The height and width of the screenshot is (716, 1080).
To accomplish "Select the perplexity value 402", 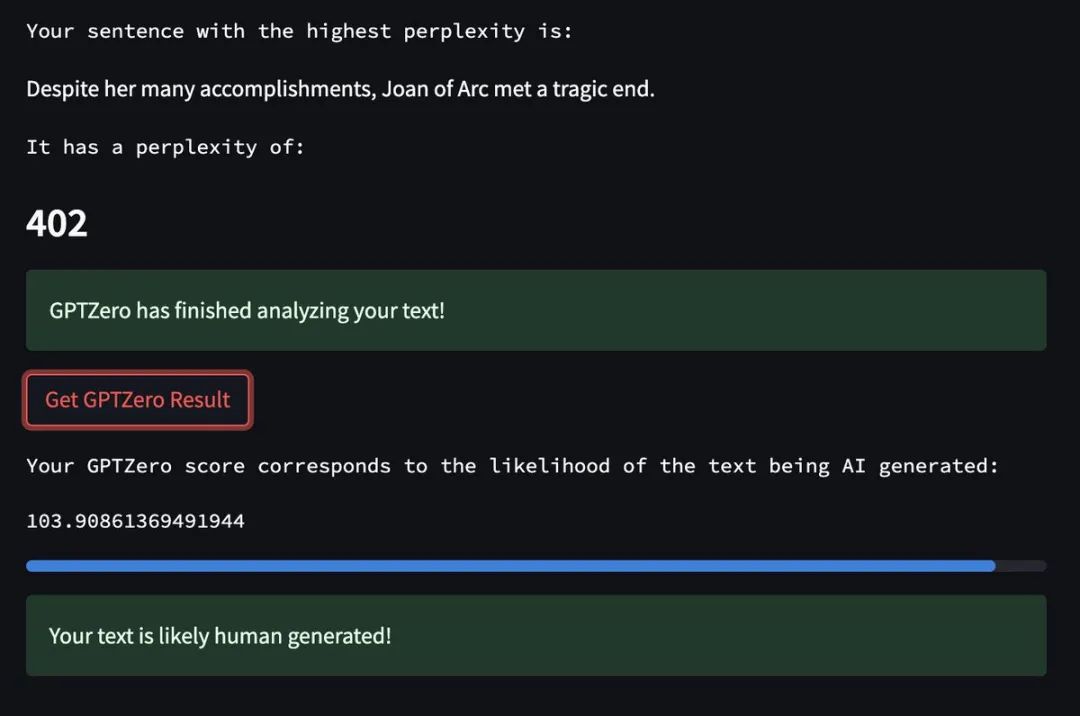I will point(56,224).
